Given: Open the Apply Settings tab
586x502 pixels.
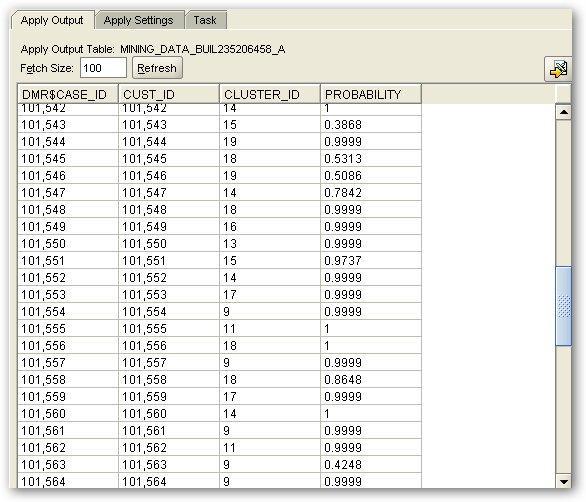Looking at the screenshot, I should click(x=139, y=20).
